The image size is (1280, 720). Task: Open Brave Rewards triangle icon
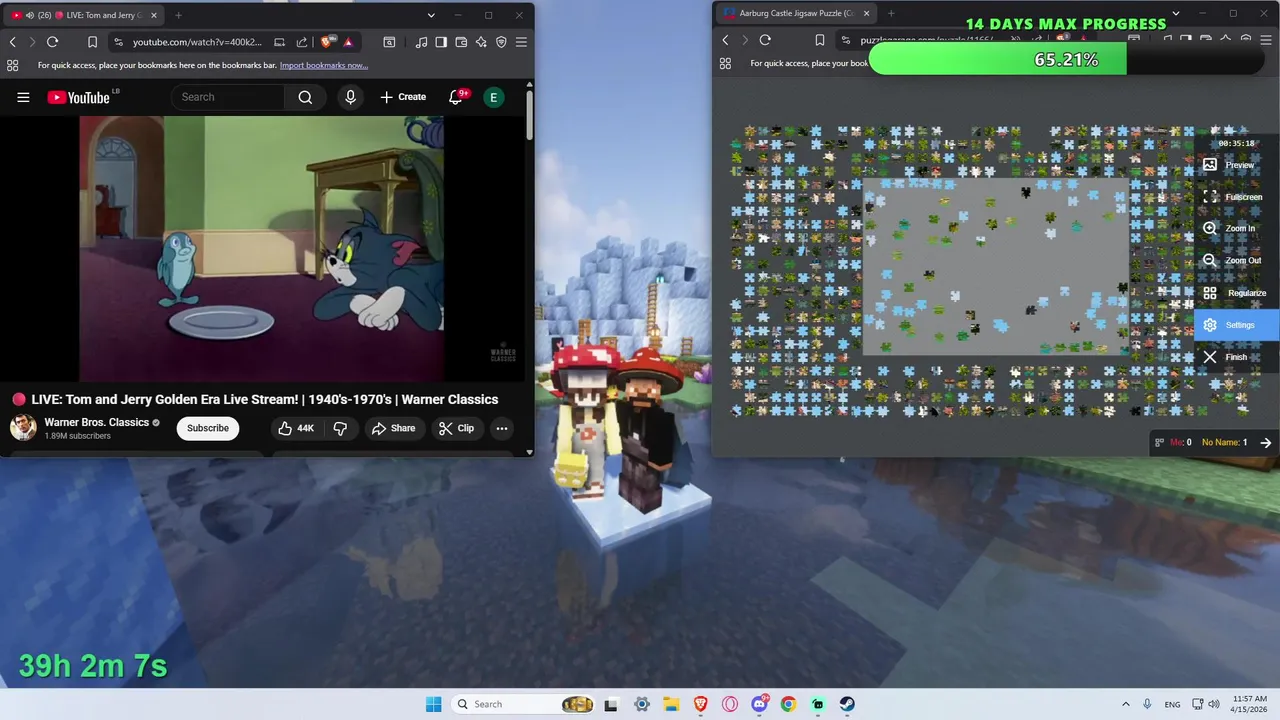pos(347,42)
